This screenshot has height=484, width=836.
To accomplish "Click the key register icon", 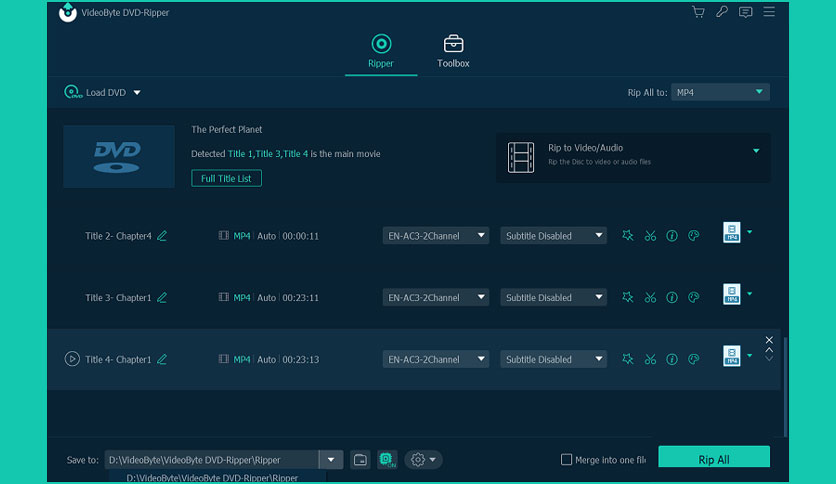I will [x=722, y=12].
